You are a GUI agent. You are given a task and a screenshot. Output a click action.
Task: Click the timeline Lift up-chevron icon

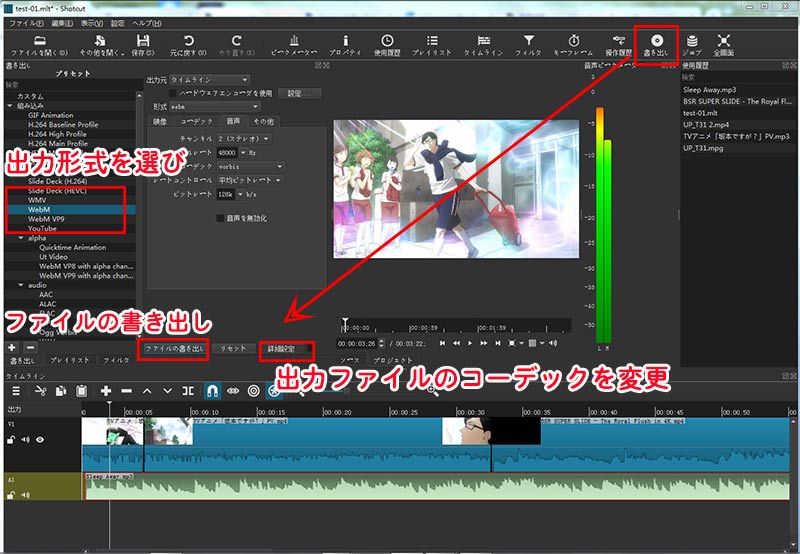(x=147, y=391)
